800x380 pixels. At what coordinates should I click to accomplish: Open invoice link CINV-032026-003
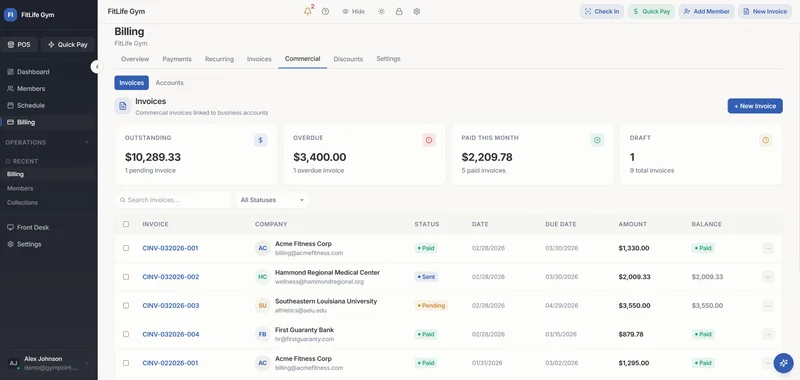tap(171, 306)
